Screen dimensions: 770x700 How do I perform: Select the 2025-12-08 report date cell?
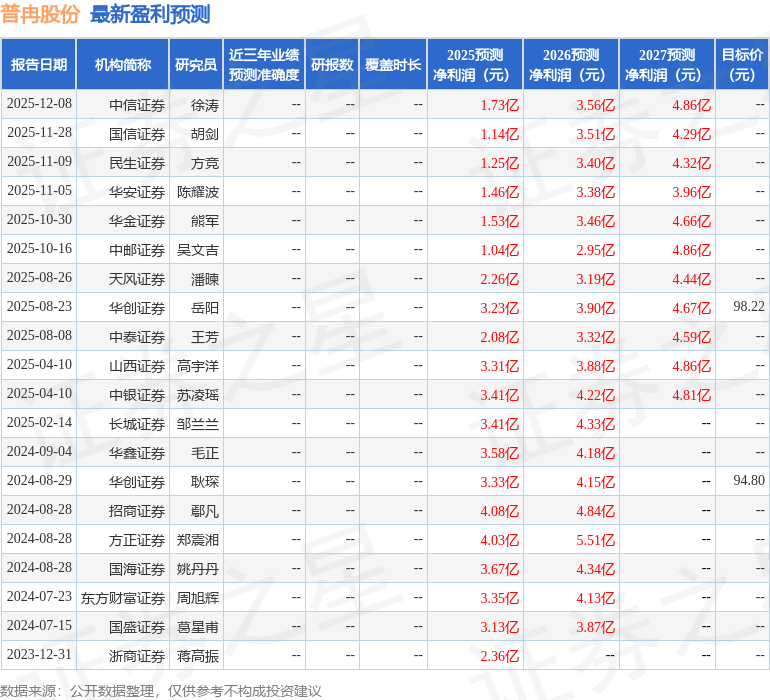39,104
